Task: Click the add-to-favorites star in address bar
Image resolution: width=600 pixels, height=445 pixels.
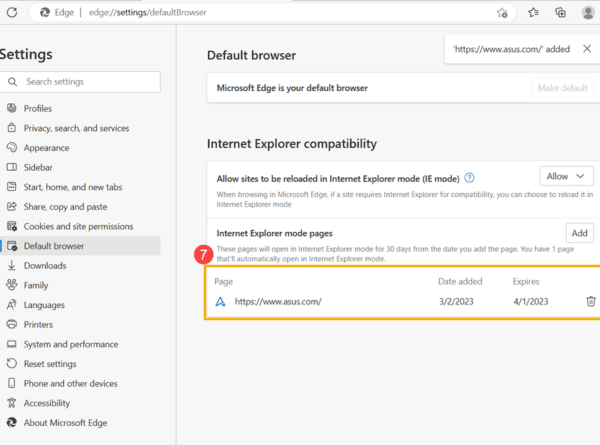Action: [502, 13]
